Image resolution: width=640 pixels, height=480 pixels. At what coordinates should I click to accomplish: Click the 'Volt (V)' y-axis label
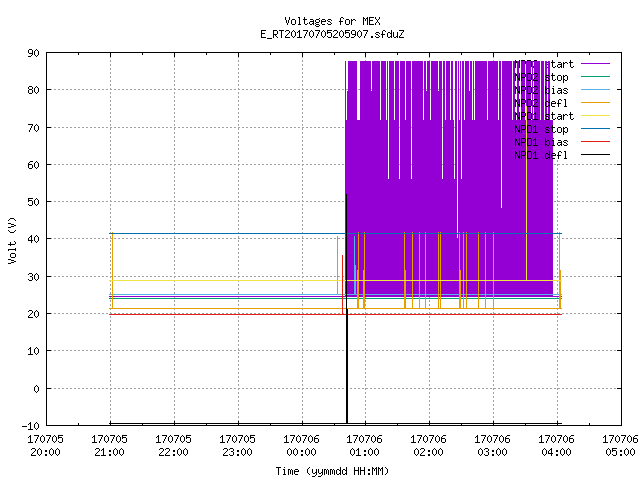(x=12, y=241)
